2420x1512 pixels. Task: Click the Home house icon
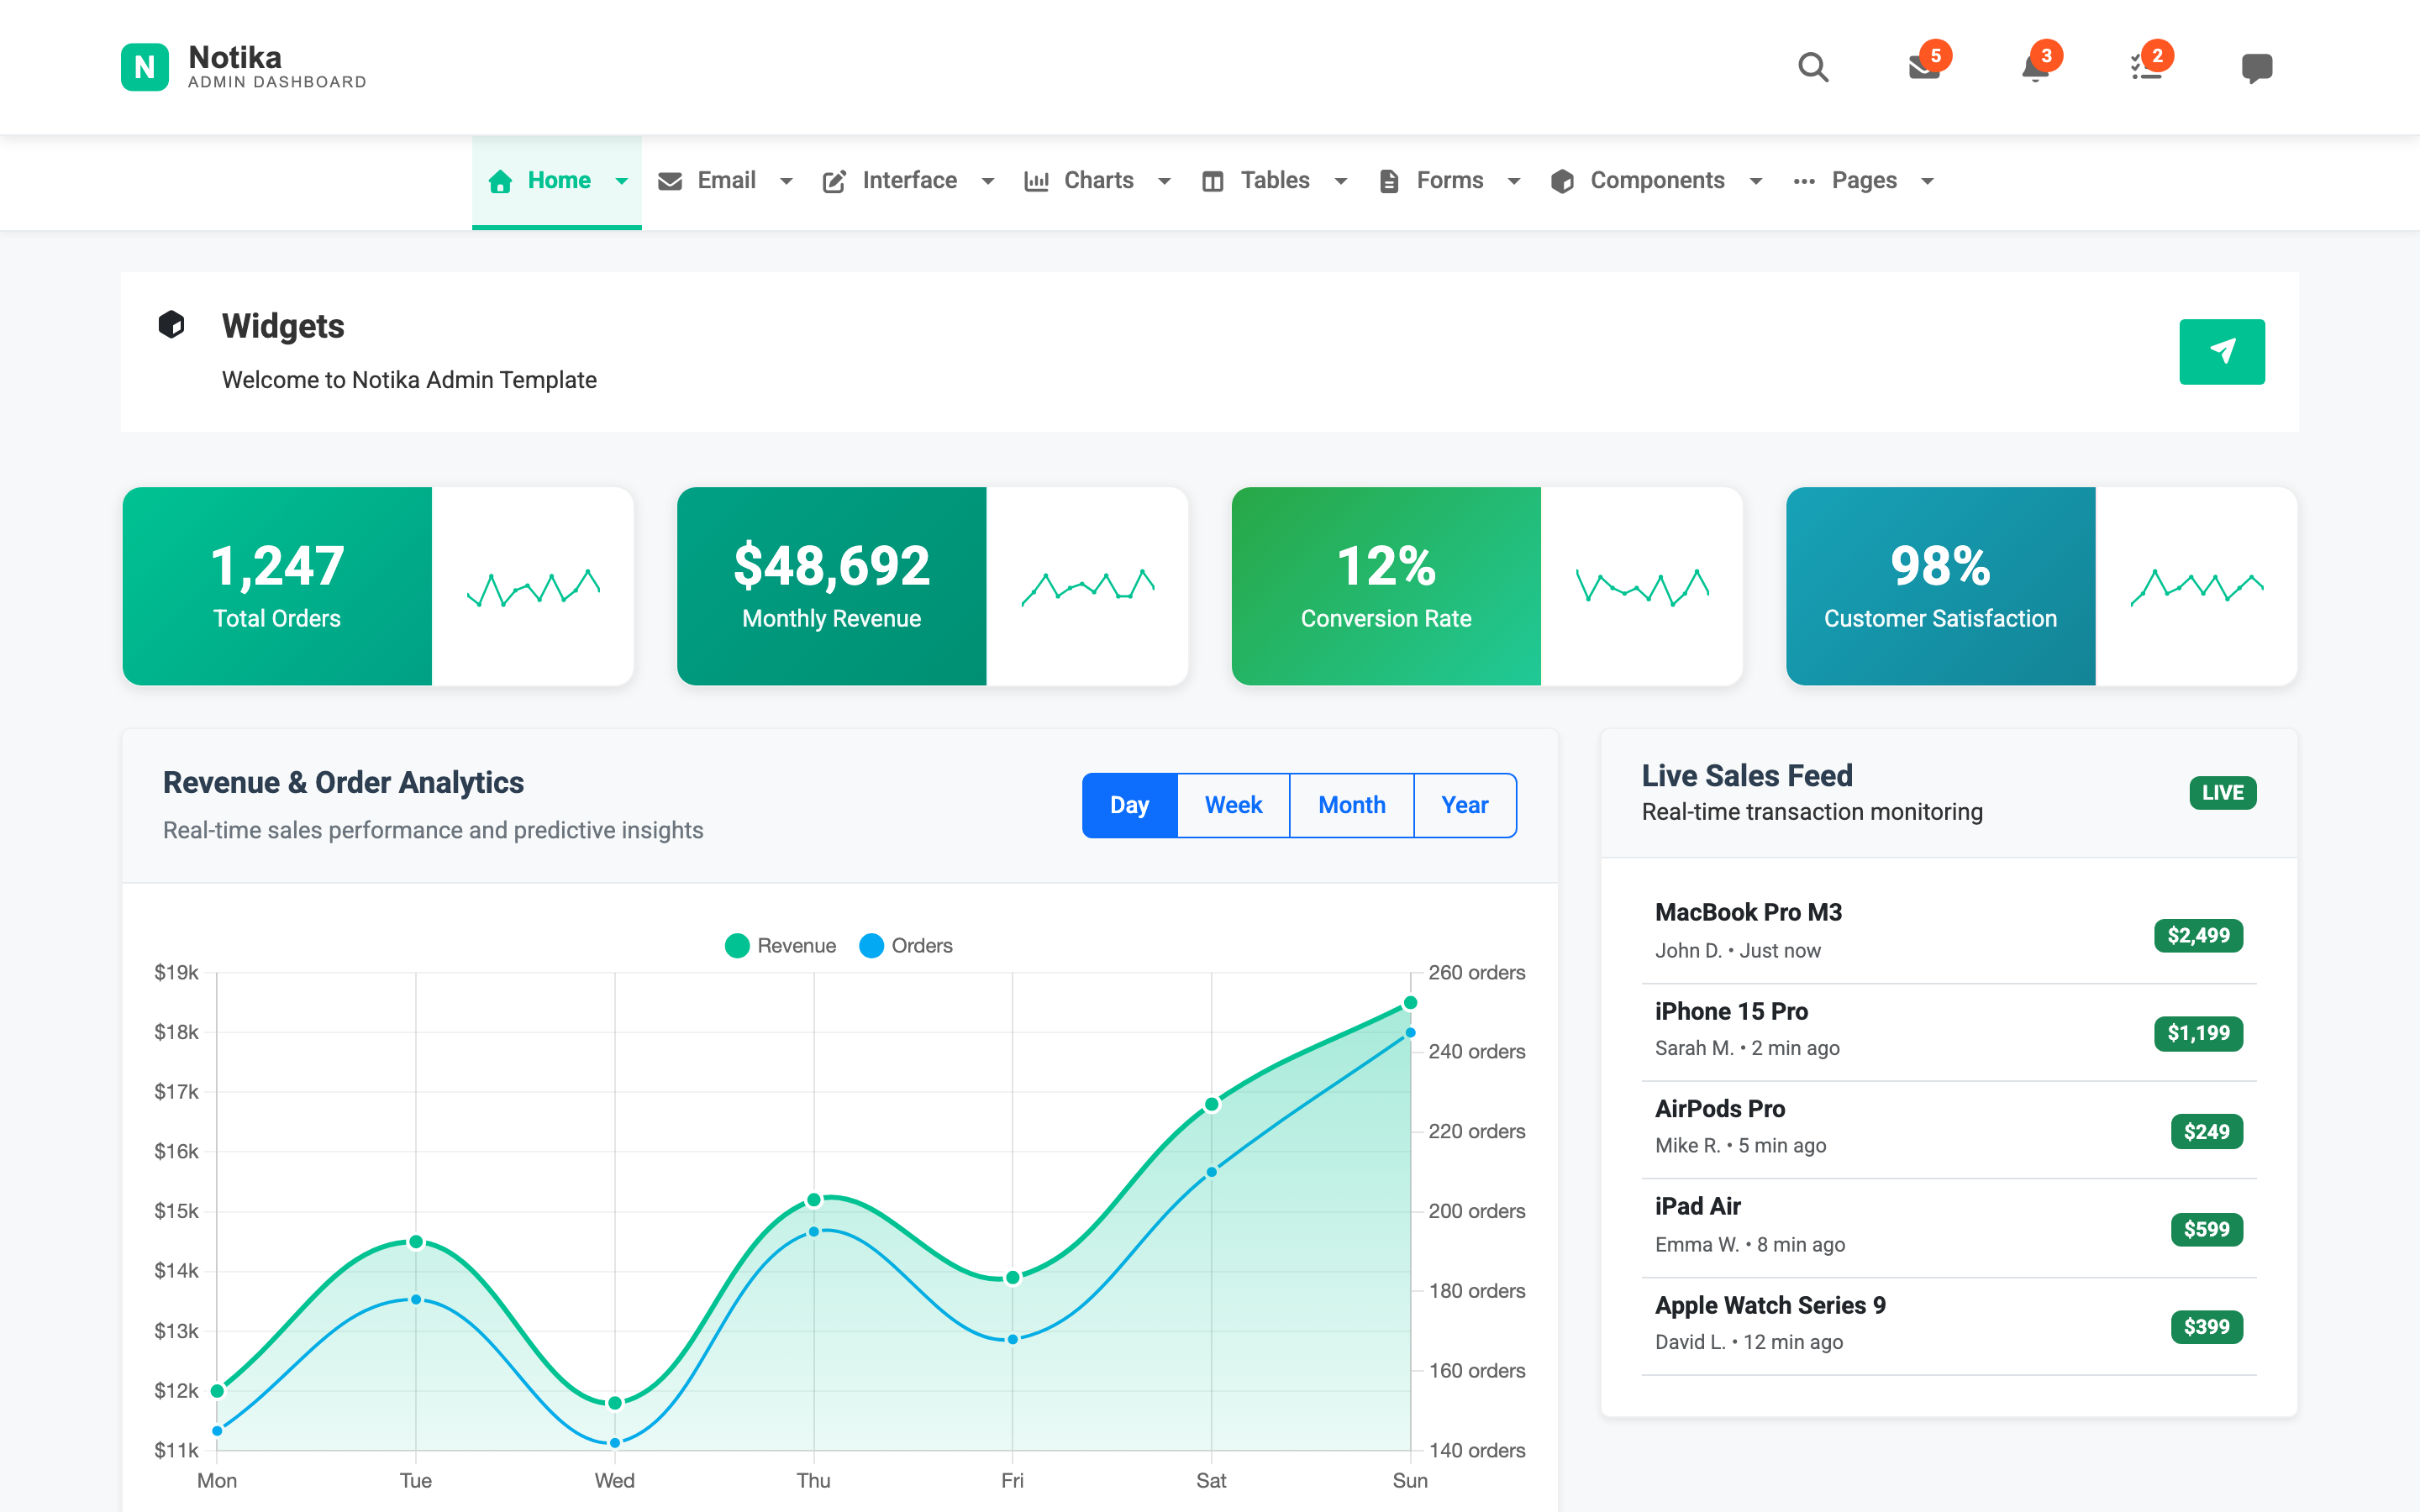pyautogui.click(x=500, y=181)
